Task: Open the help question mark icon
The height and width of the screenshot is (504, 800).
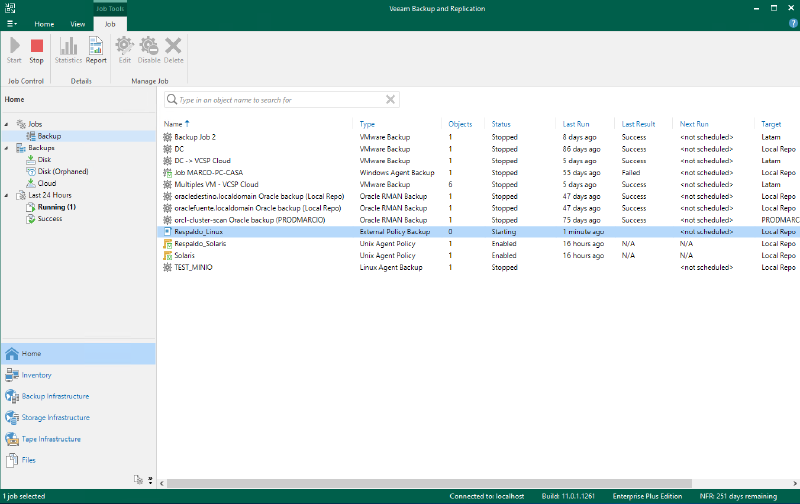Action: point(793,23)
